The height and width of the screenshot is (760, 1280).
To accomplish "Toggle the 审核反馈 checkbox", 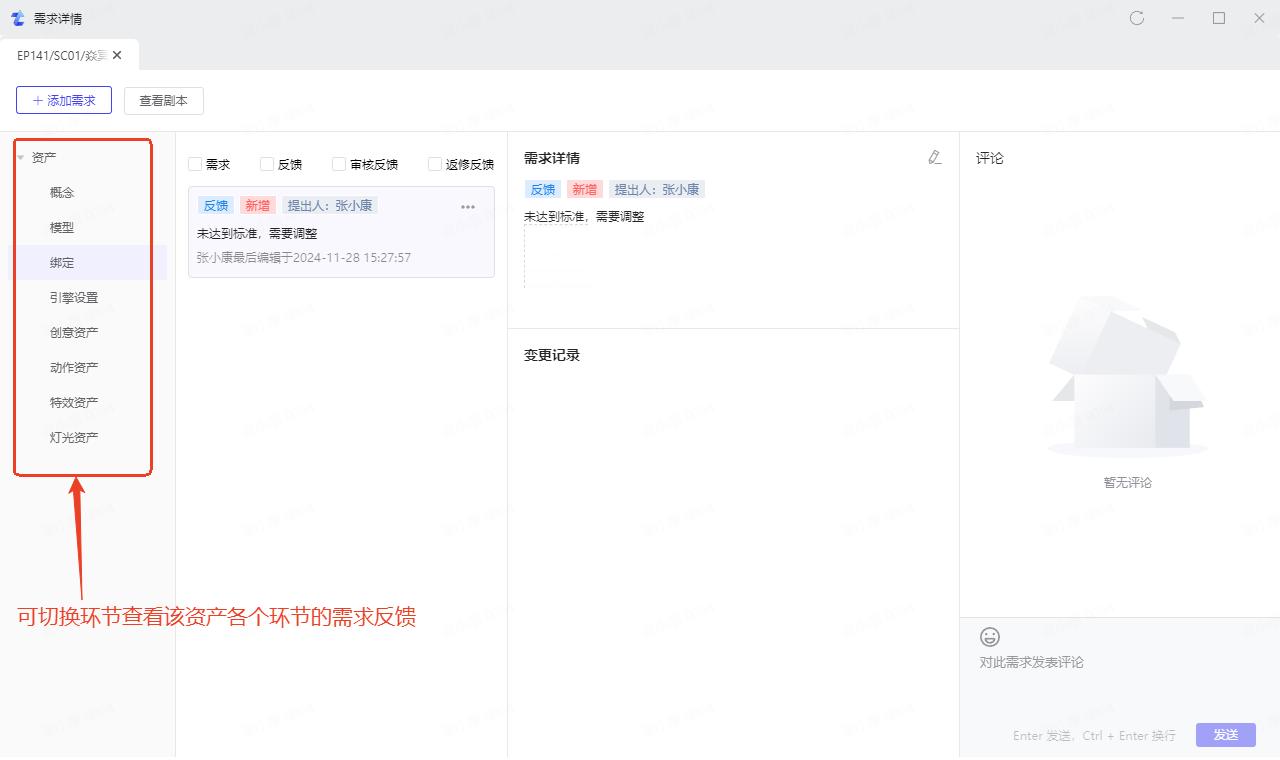I will (339, 164).
